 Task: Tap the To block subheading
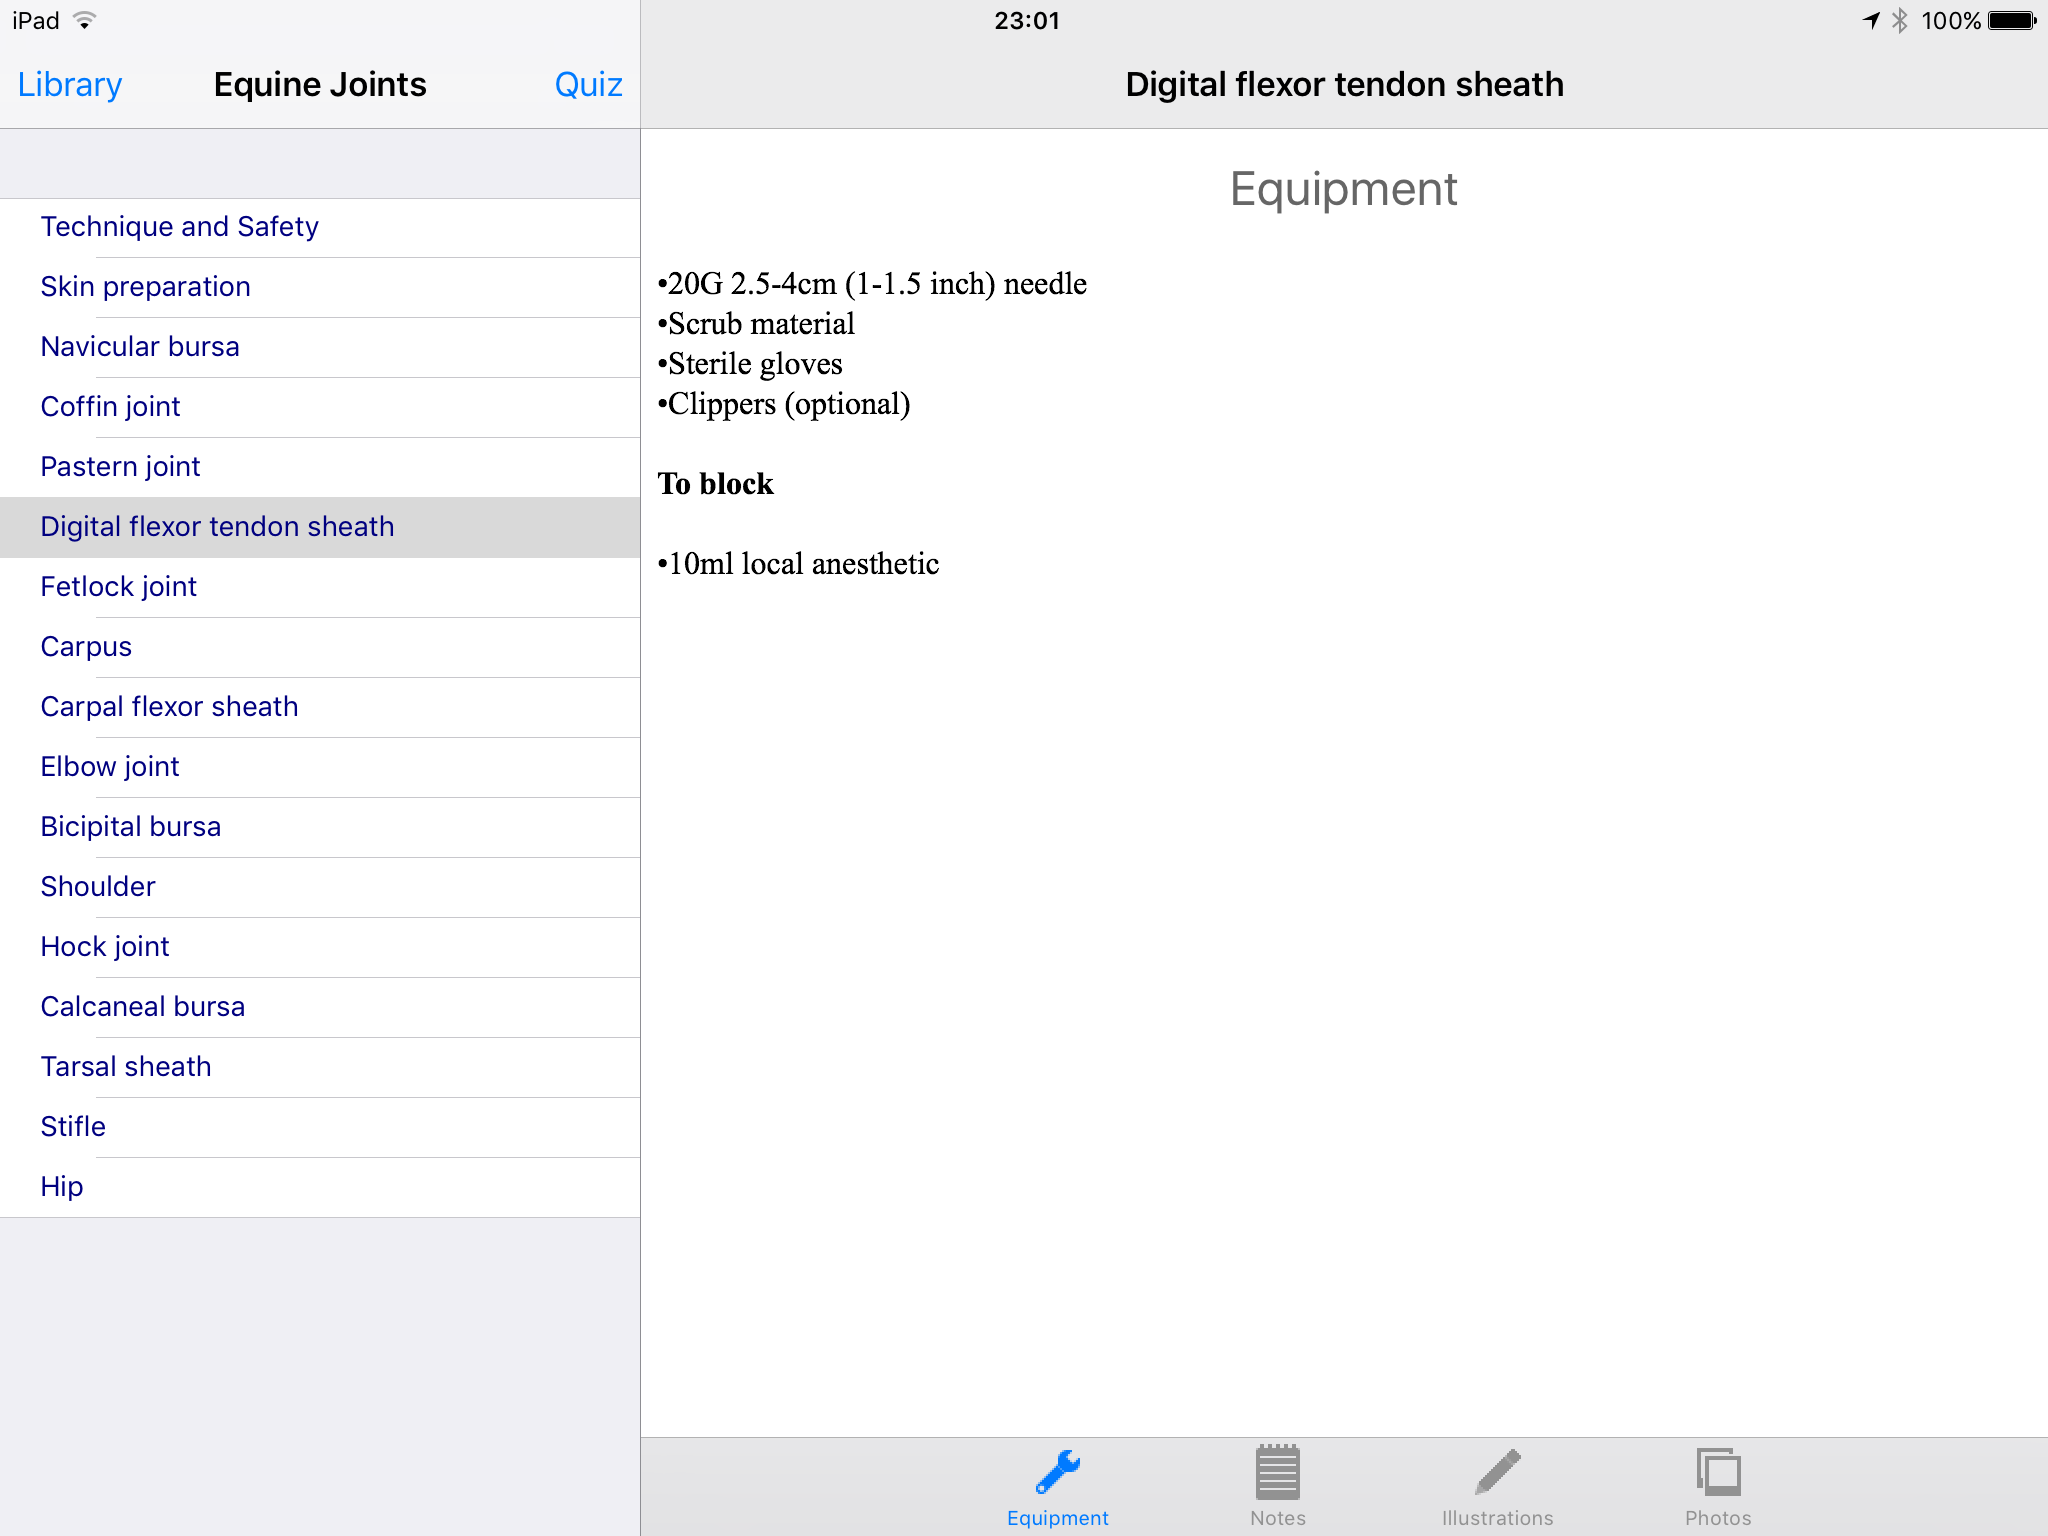pos(715,484)
